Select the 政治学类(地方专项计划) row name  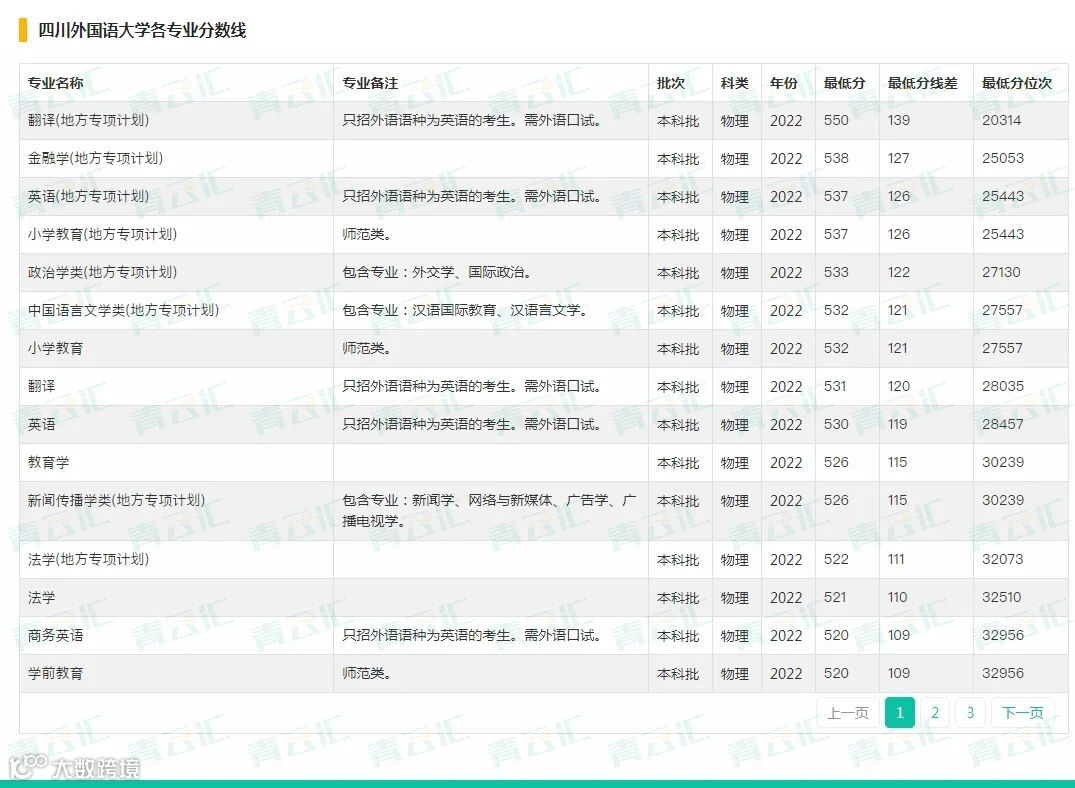pyautogui.click(x=102, y=273)
